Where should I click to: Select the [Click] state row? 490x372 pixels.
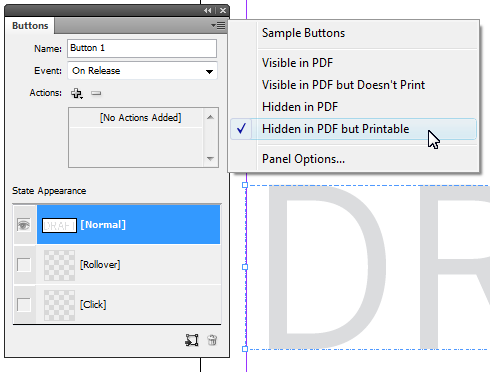(128, 305)
